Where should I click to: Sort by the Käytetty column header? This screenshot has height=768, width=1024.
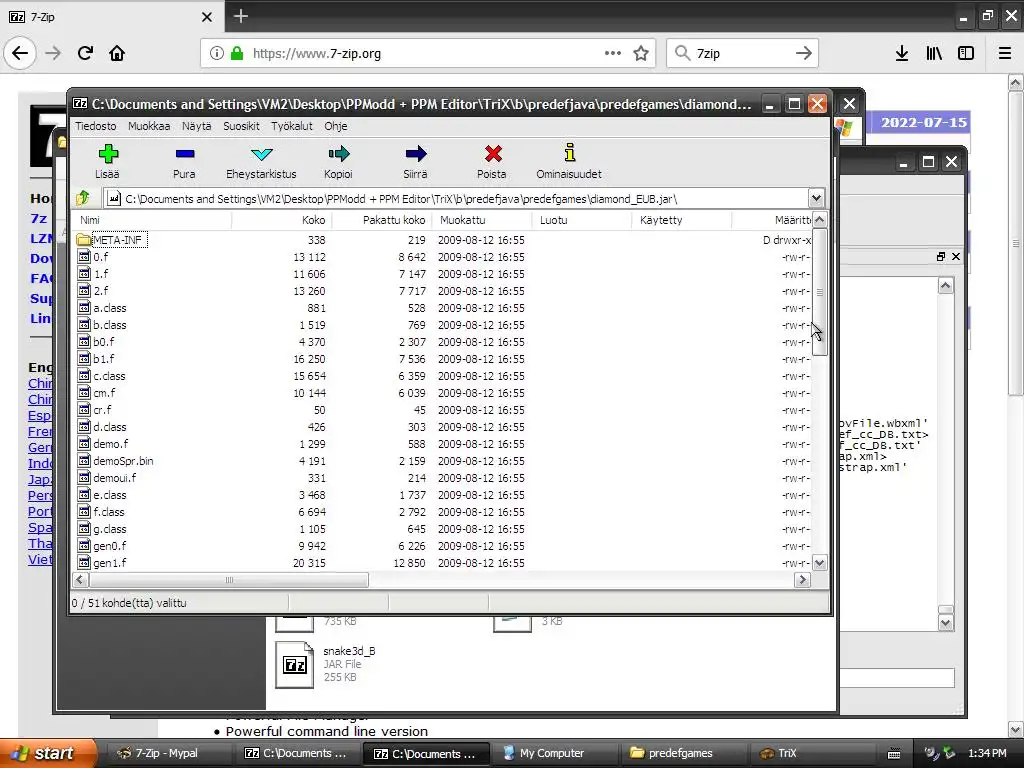pyautogui.click(x=682, y=220)
